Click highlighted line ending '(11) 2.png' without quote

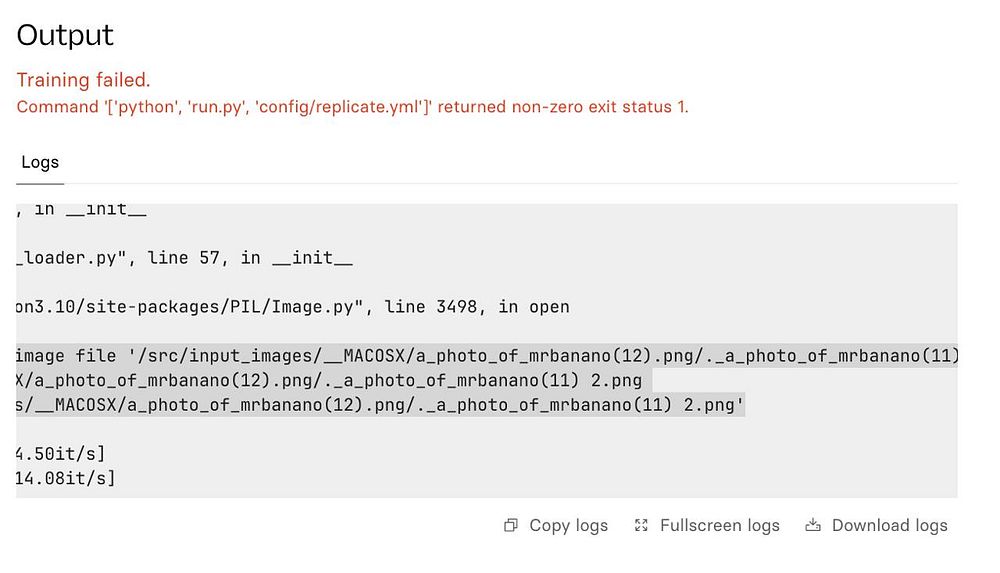pos(333,380)
